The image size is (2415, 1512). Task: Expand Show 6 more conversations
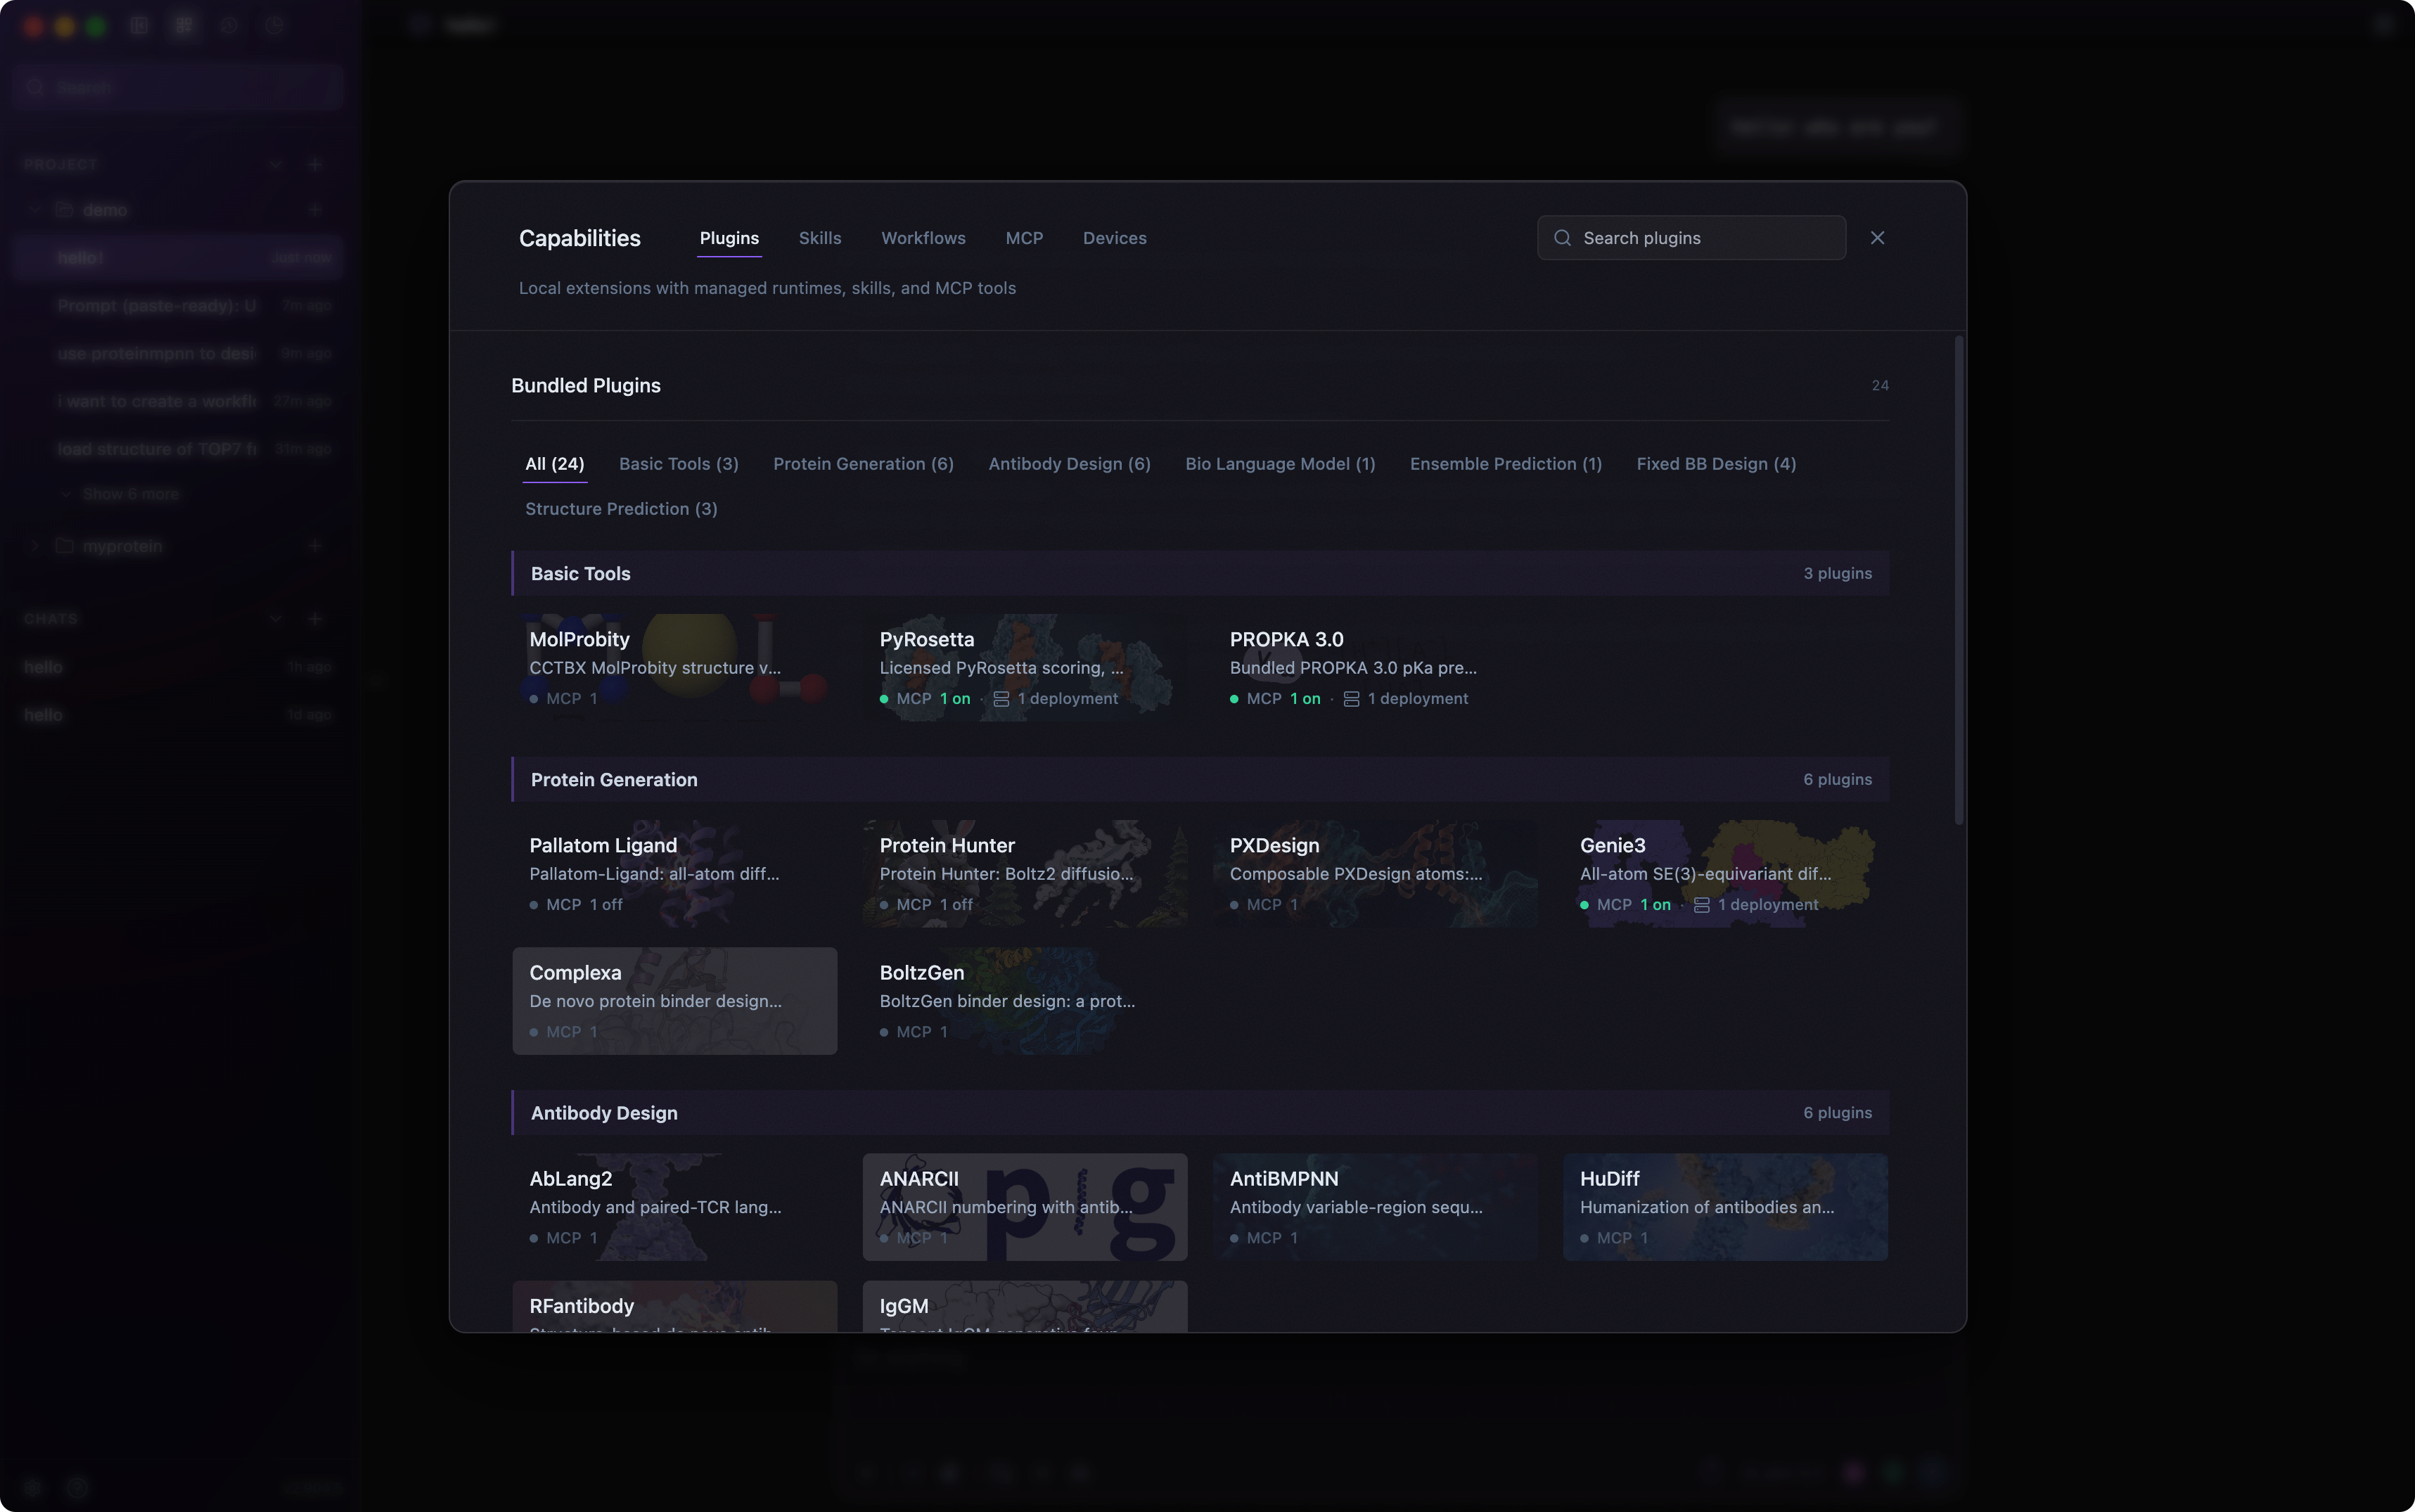coord(122,494)
